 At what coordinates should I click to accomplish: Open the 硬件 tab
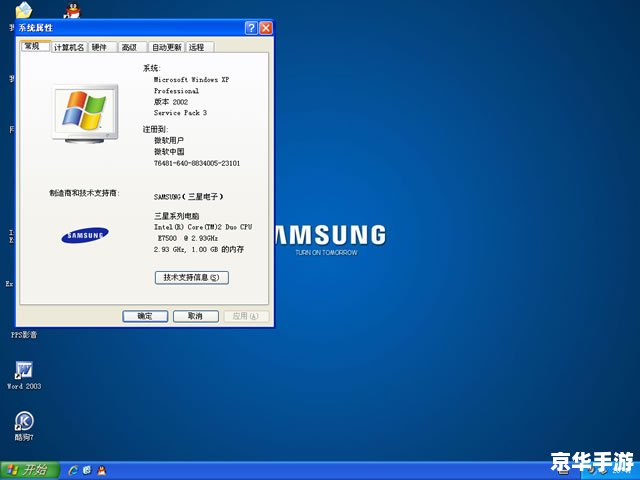(x=102, y=47)
